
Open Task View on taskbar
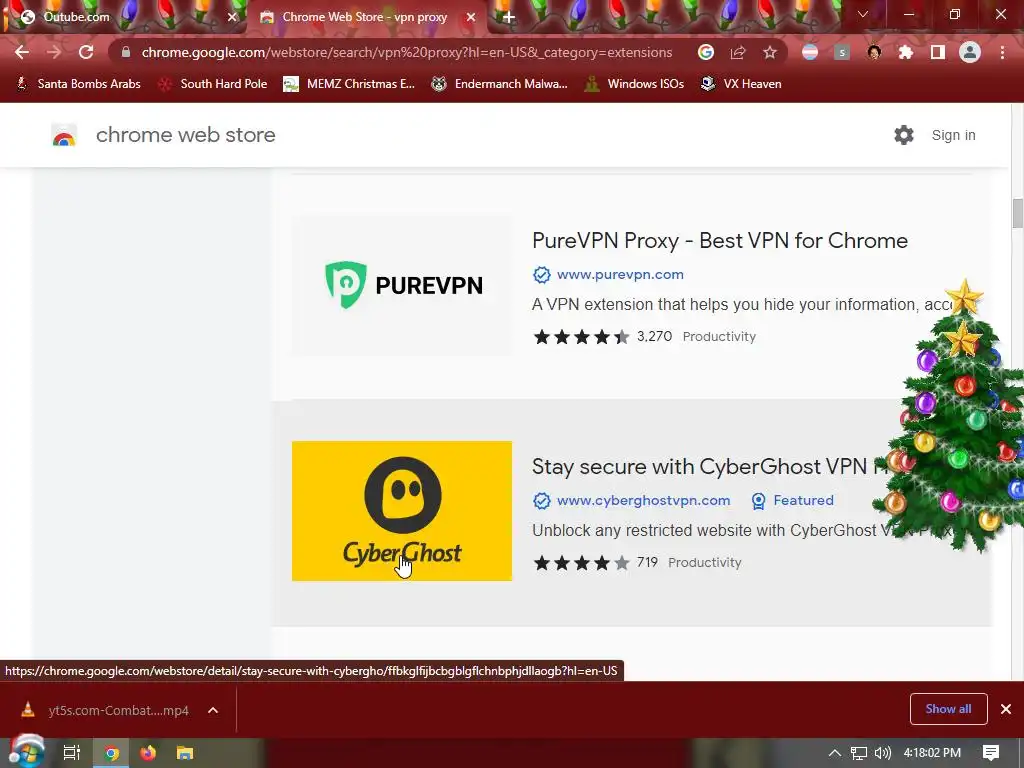71,753
